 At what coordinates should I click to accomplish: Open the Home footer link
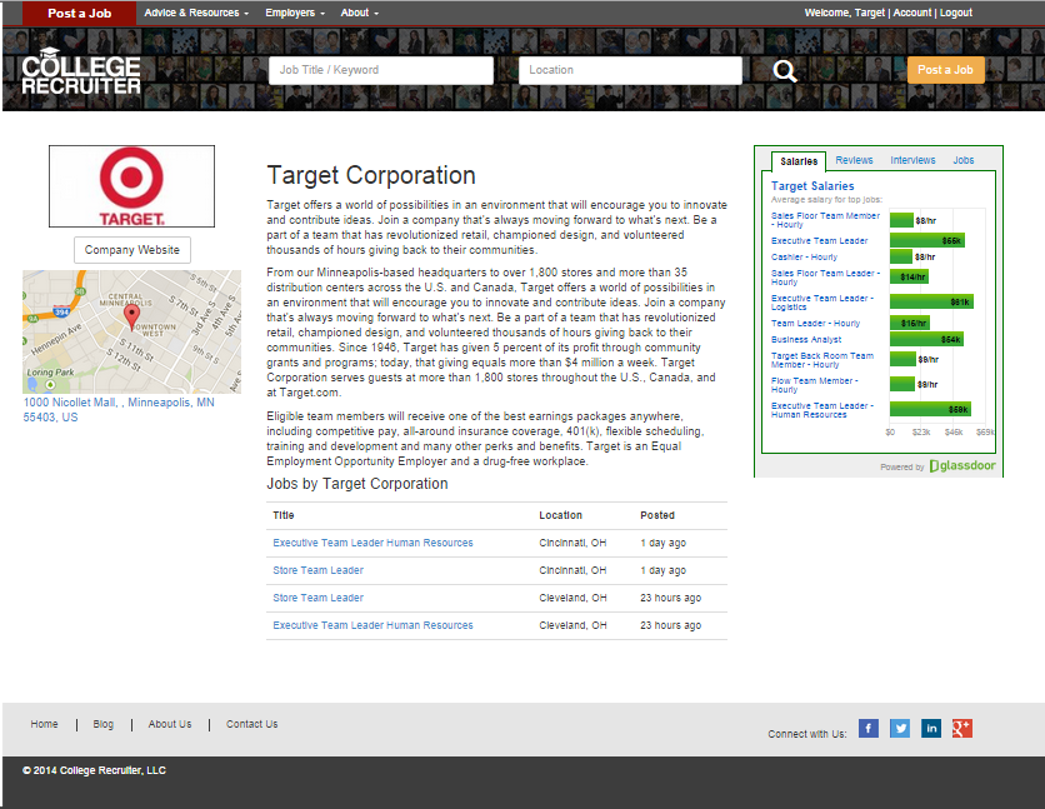pyautogui.click(x=44, y=724)
